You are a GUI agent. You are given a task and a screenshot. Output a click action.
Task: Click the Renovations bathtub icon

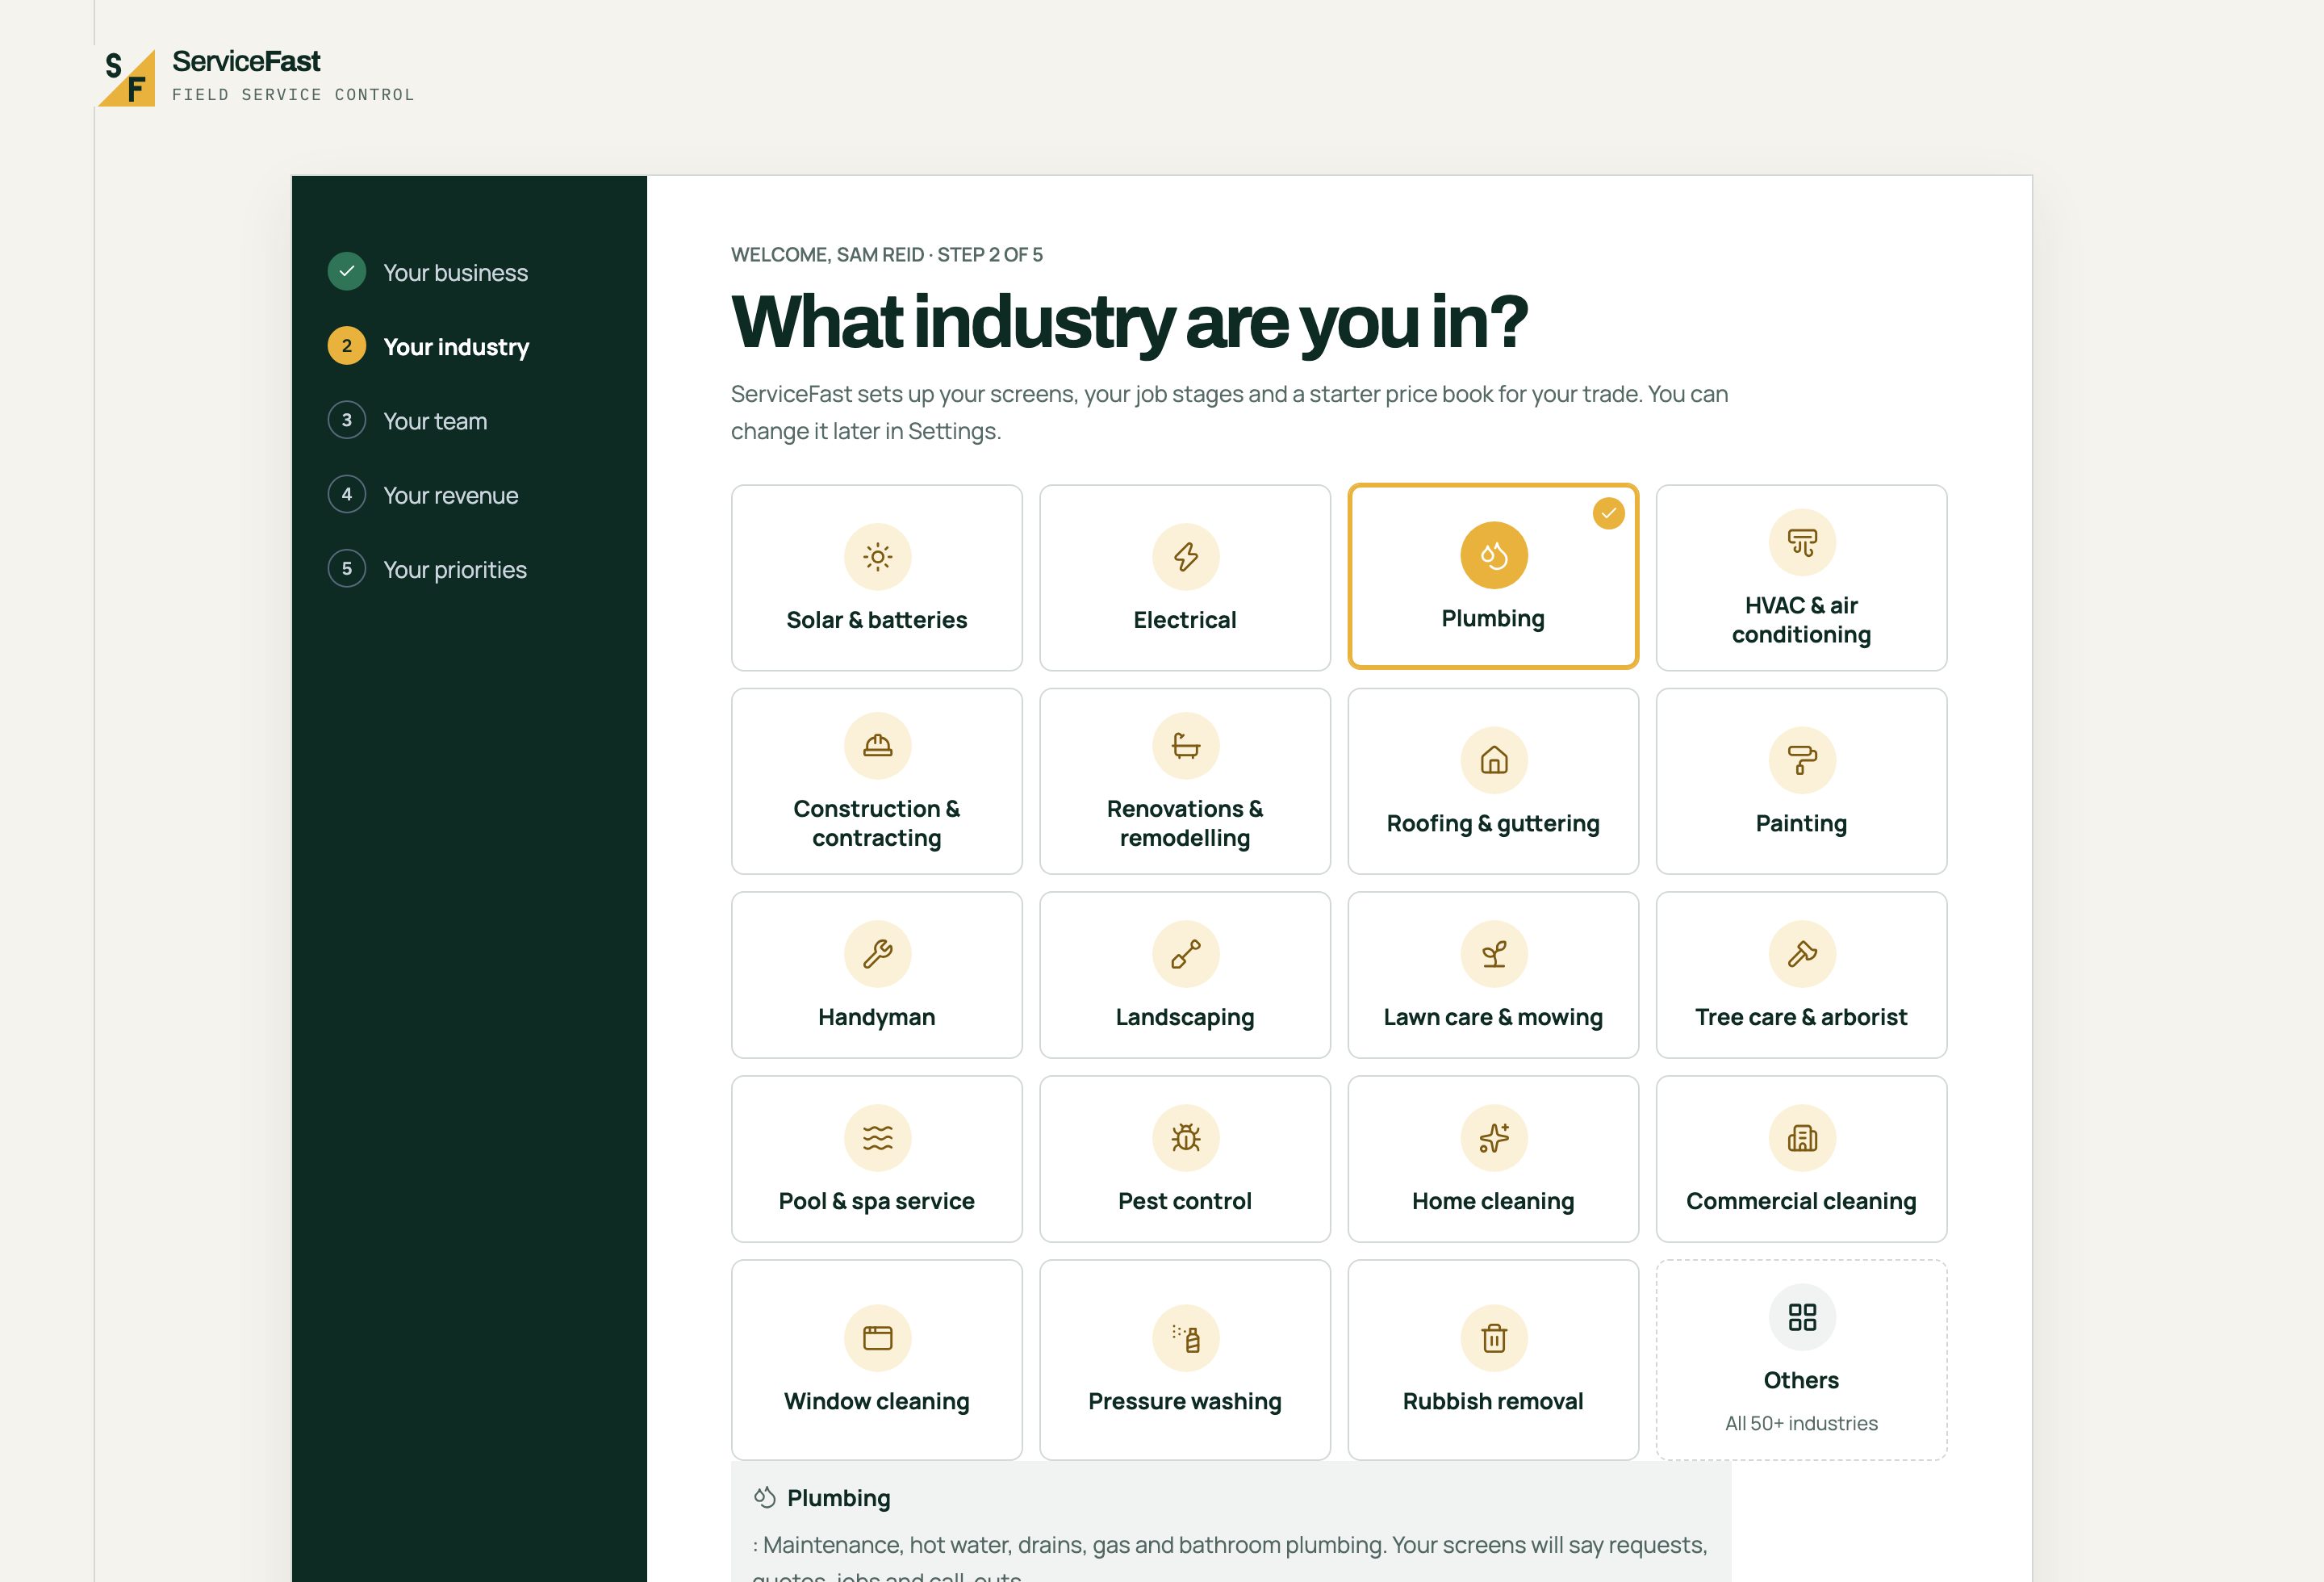pyautogui.click(x=1185, y=745)
